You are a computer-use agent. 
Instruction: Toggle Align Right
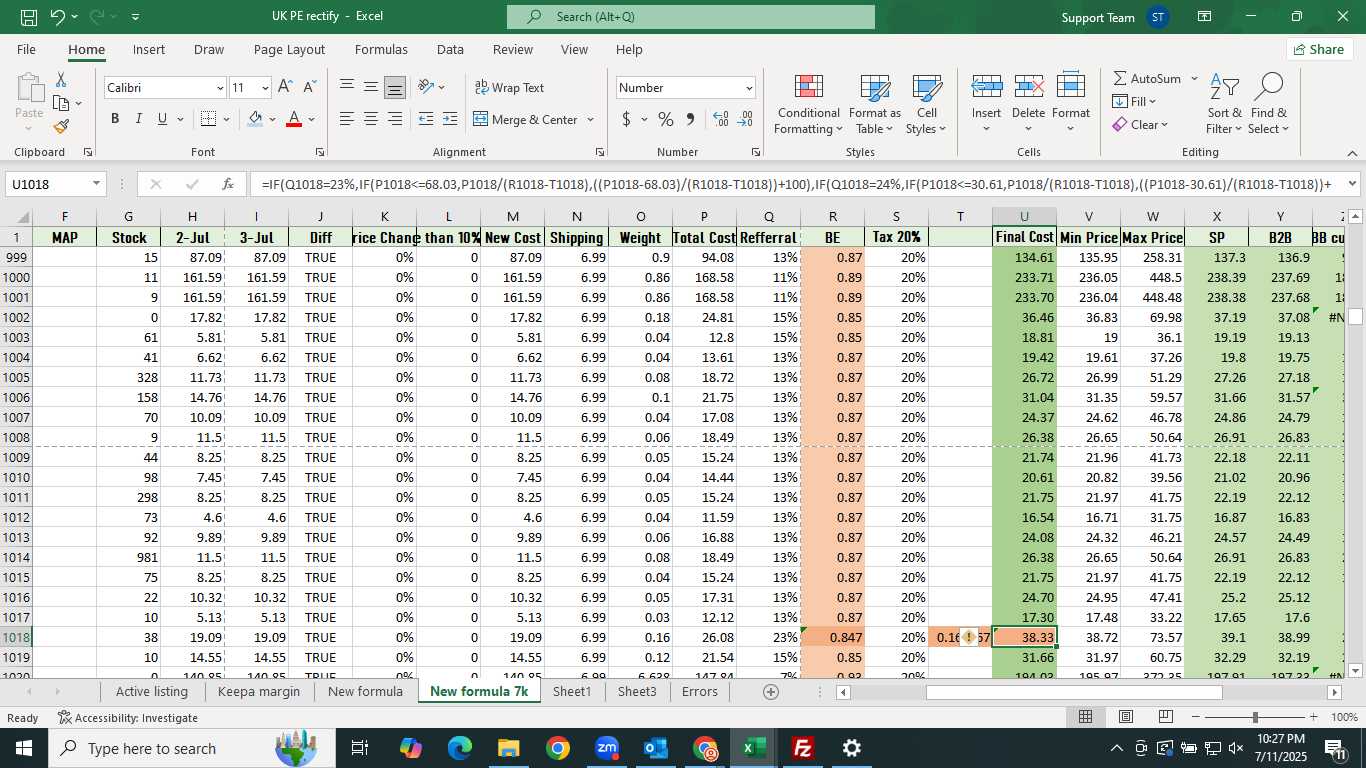point(395,119)
